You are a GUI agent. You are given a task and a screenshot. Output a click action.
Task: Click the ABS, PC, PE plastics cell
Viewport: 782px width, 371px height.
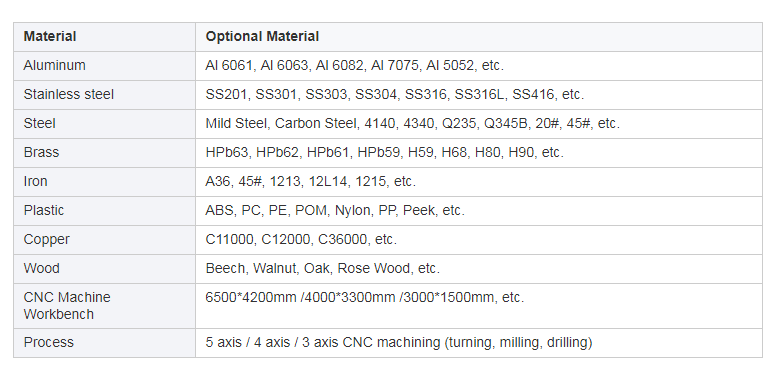click(x=479, y=210)
